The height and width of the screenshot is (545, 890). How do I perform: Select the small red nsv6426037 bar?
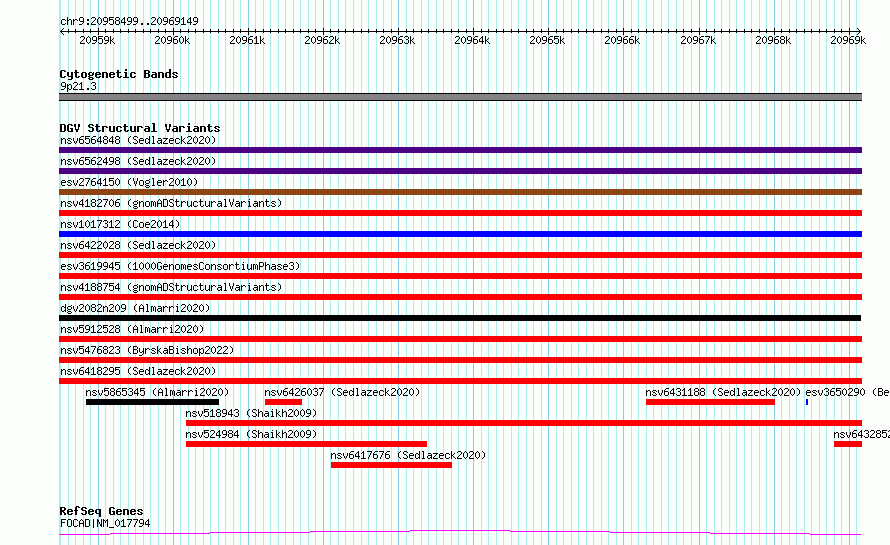pos(283,402)
